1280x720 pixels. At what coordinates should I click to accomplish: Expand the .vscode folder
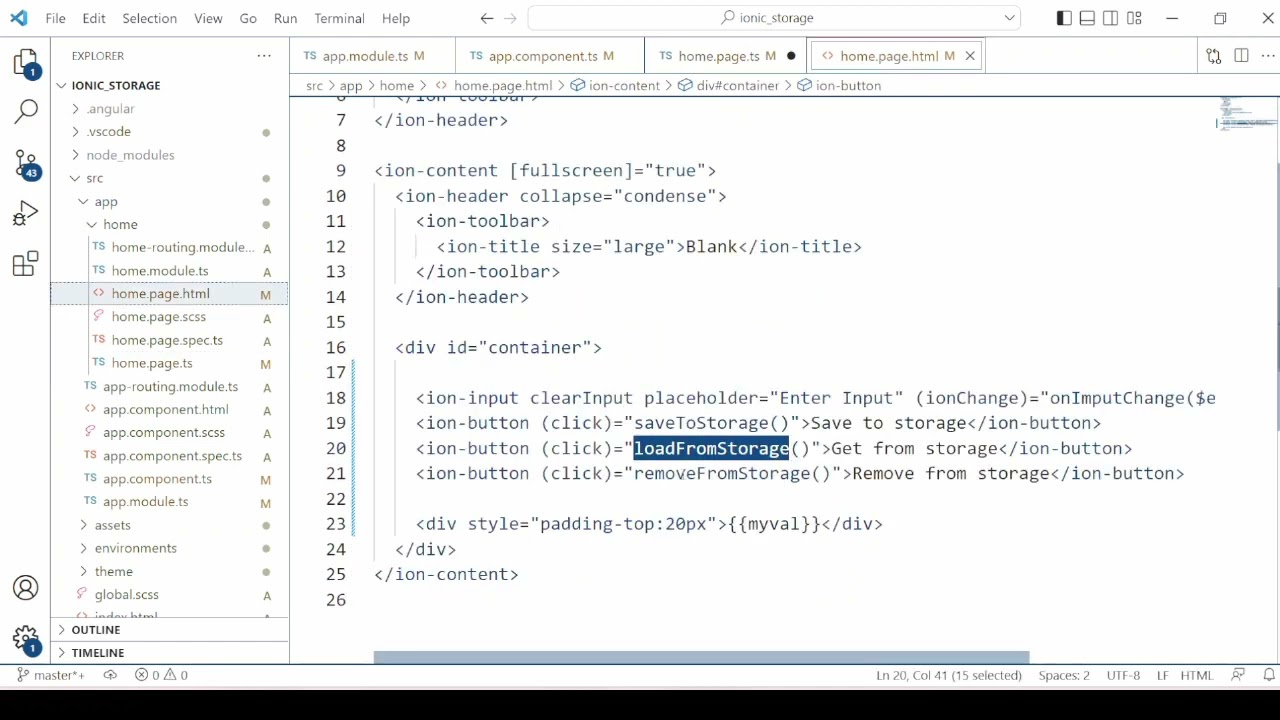[108, 132]
